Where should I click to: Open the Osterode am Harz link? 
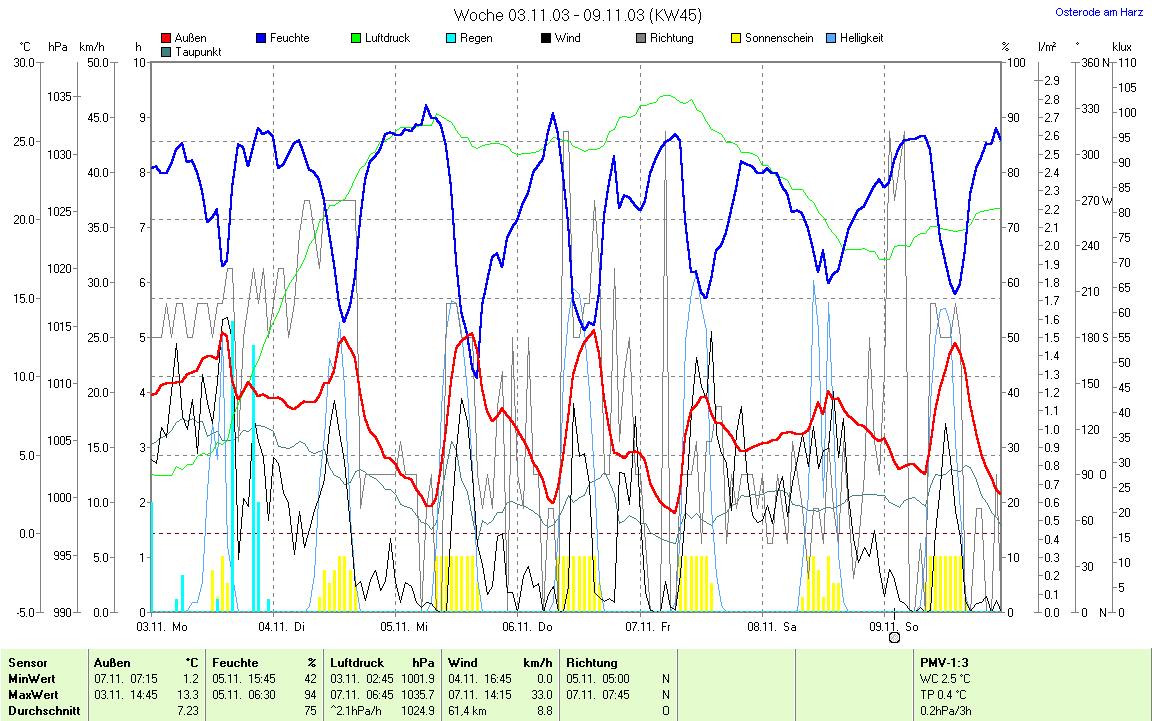click(x=1100, y=12)
